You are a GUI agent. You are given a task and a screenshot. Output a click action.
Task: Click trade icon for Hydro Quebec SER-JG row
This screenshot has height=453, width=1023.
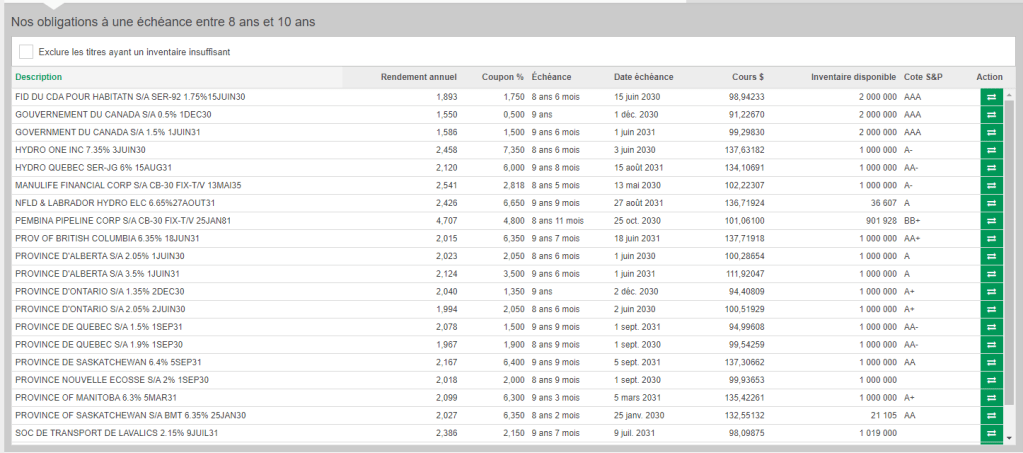point(990,168)
